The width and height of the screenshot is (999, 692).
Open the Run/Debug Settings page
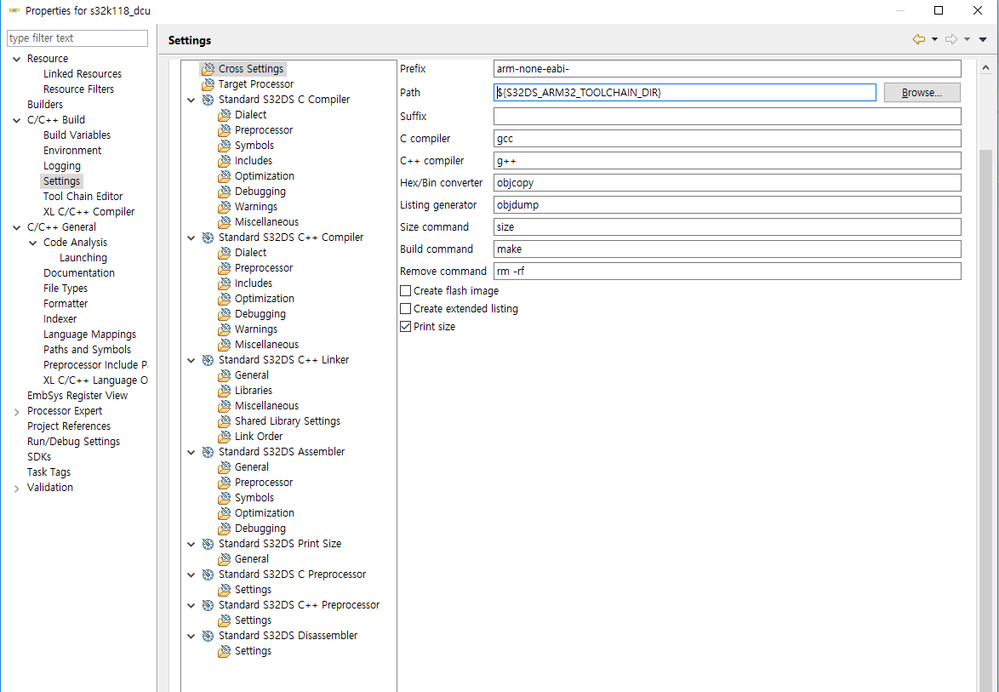(73, 442)
